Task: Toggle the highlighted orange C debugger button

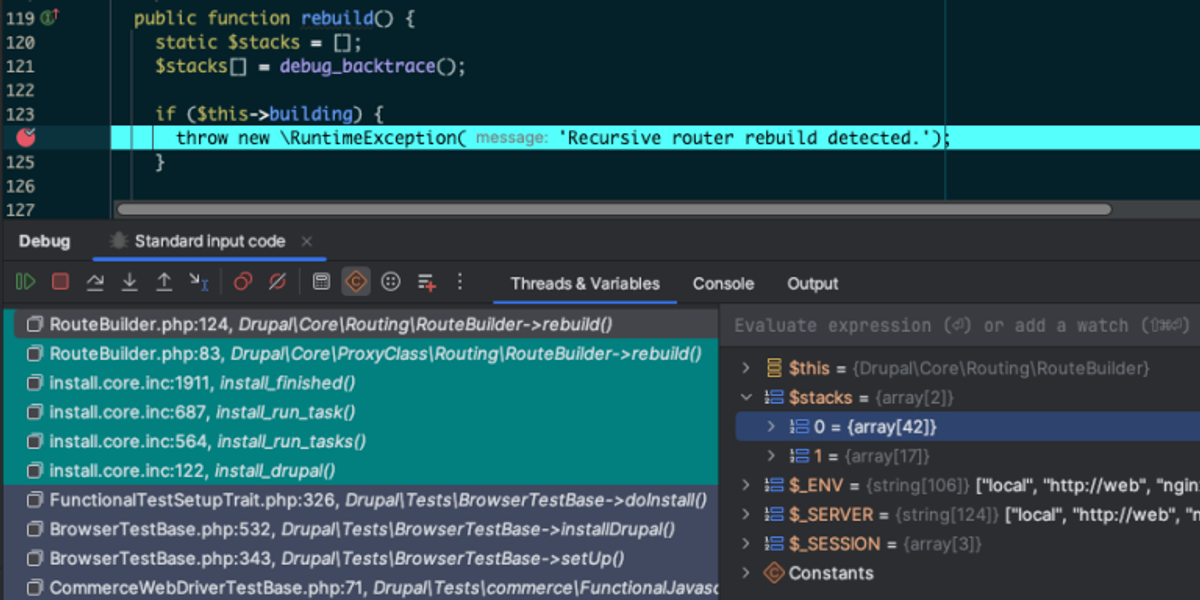Action: 355,282
